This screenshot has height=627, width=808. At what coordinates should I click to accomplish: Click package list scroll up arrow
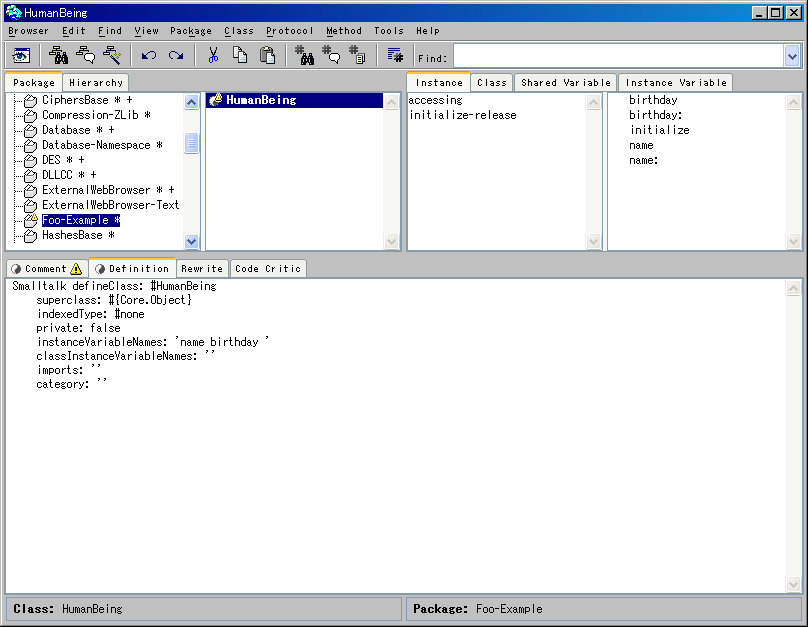coord(191,102)
